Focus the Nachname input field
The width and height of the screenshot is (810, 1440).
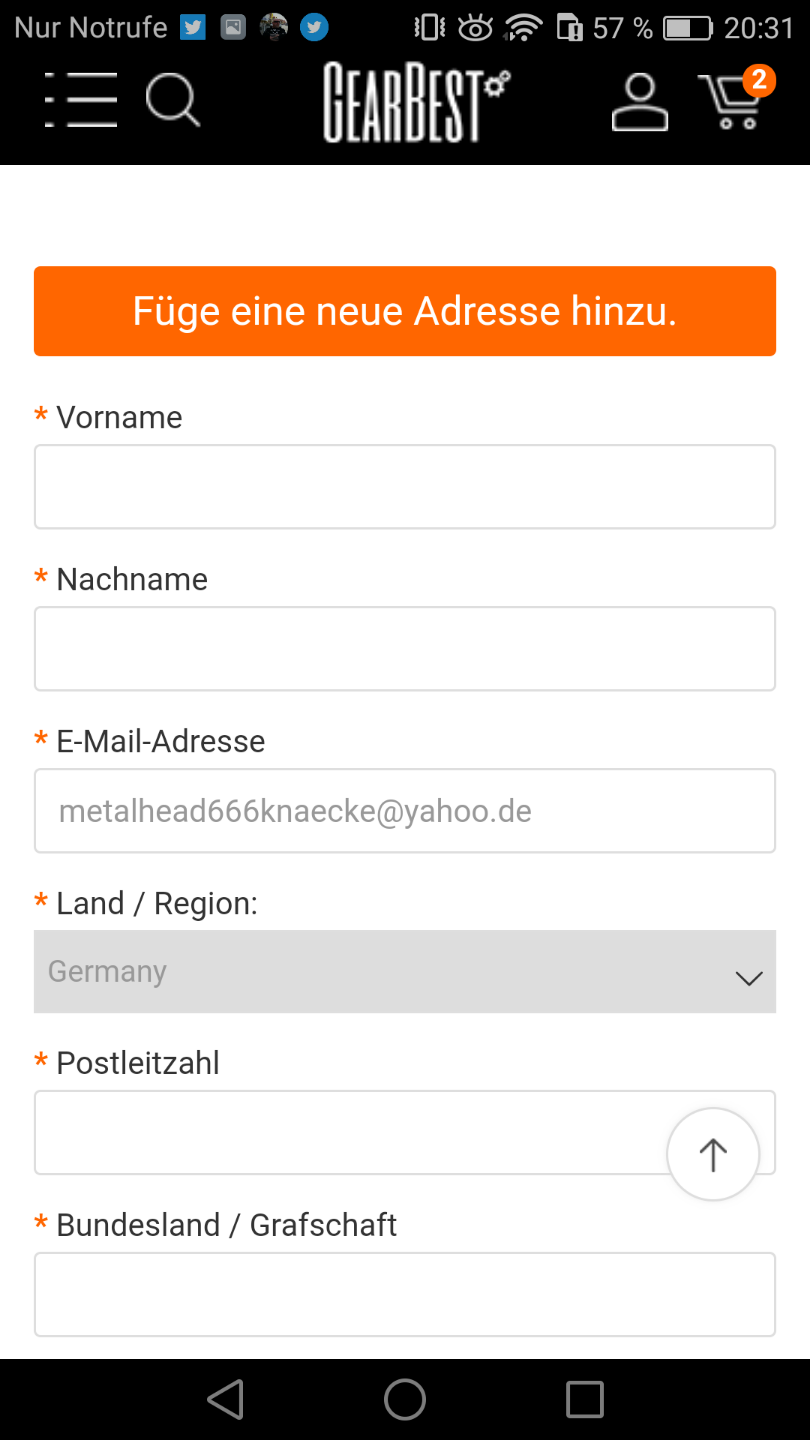point(405,649)
